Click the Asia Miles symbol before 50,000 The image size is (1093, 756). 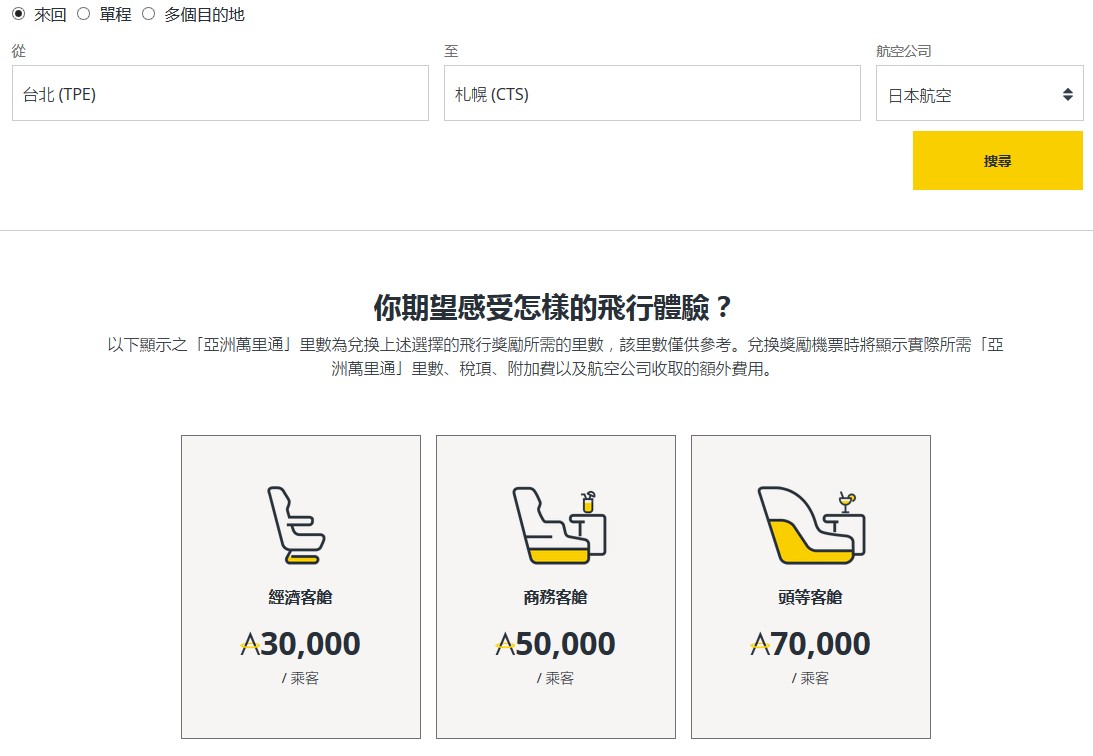click(505, 645)
